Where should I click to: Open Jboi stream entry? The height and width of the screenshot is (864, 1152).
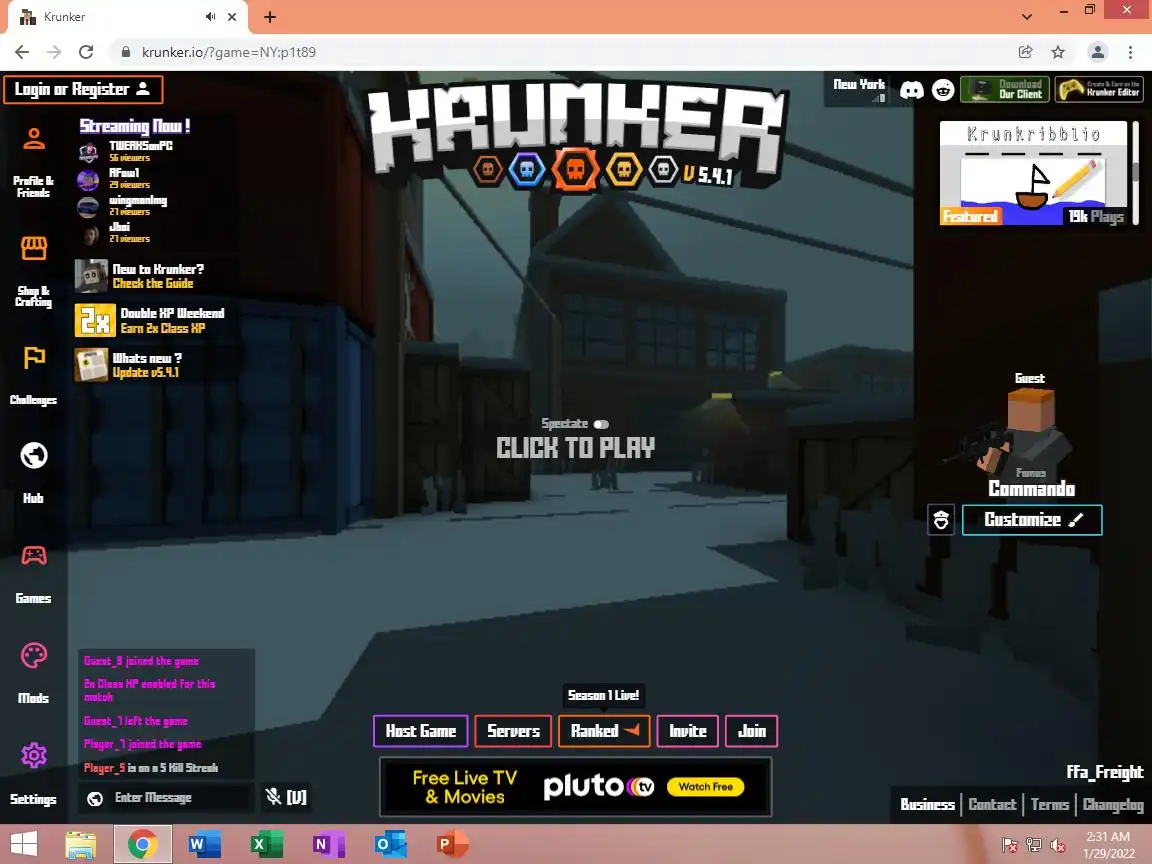(114, 232)
